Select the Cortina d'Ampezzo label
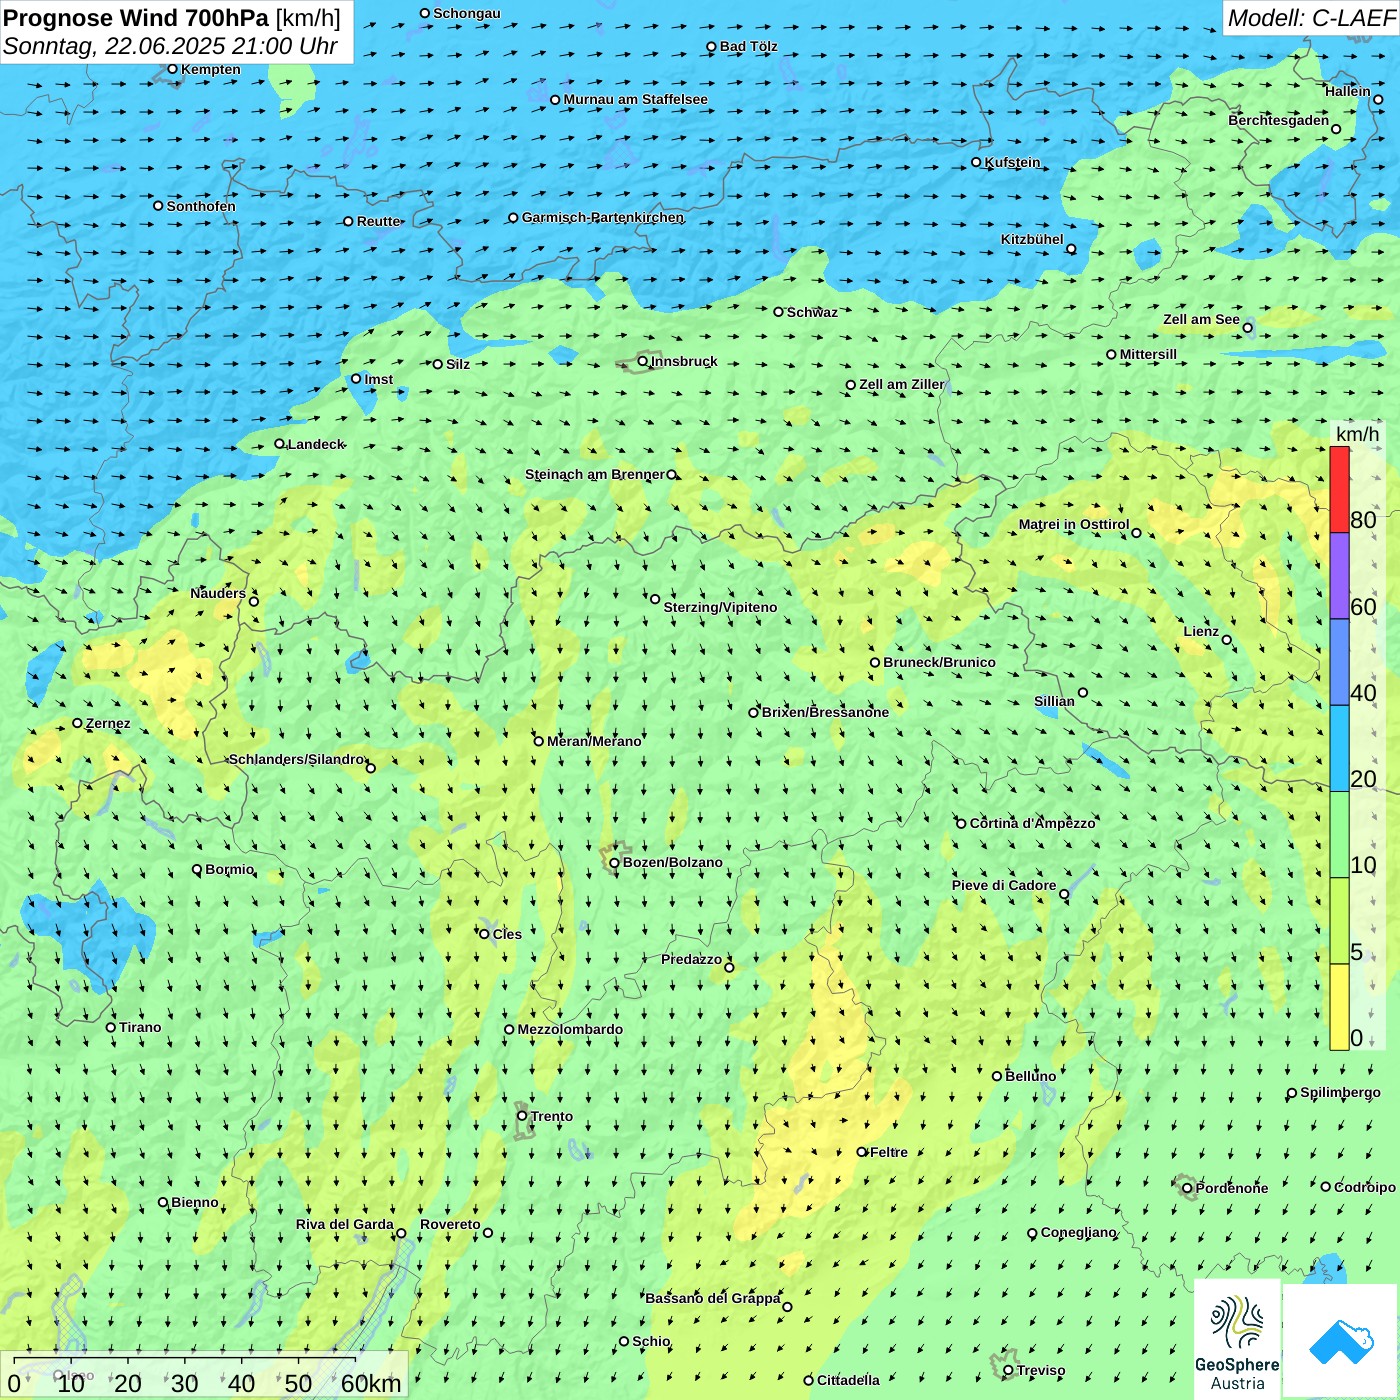The image size is (1400, 1400). pos(1032,823)
